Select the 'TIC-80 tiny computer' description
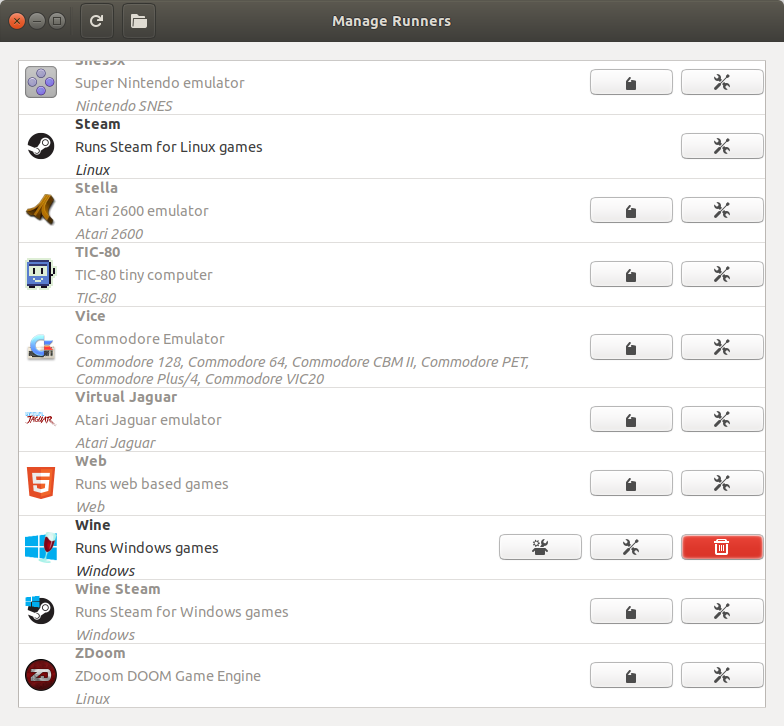 pos(144,275)
